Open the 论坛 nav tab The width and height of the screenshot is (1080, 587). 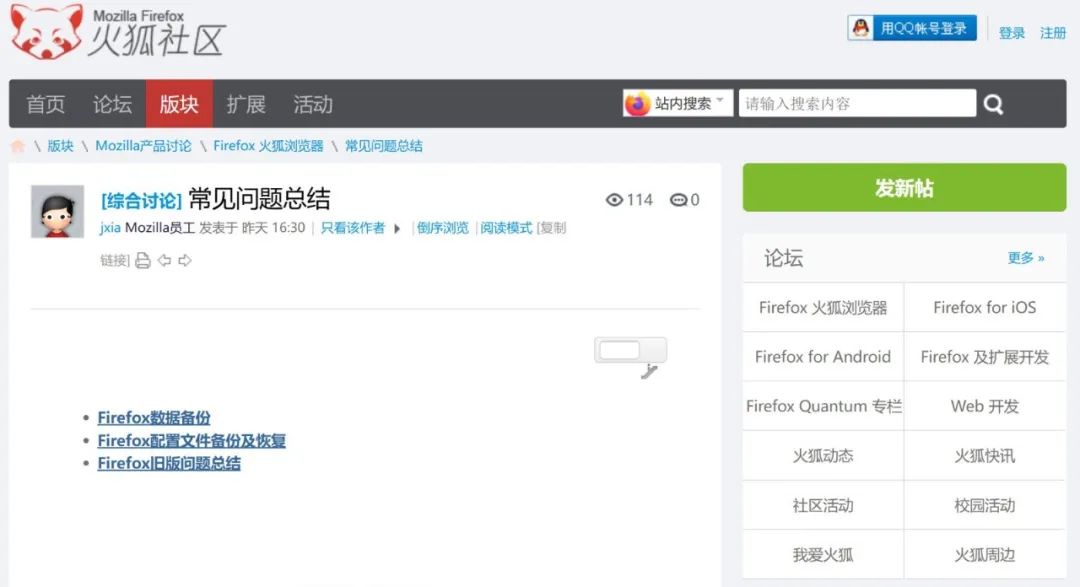point(112,104)
